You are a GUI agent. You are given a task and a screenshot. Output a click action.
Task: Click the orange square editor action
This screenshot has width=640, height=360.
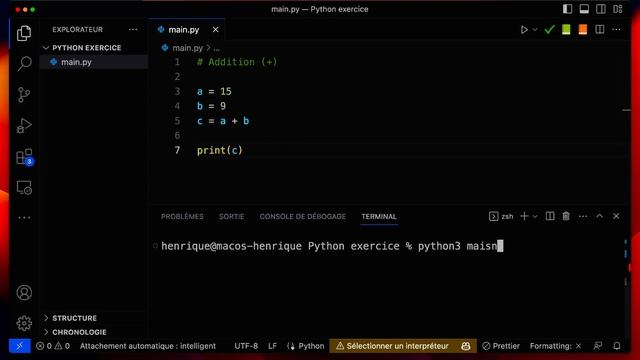[582, 29]
